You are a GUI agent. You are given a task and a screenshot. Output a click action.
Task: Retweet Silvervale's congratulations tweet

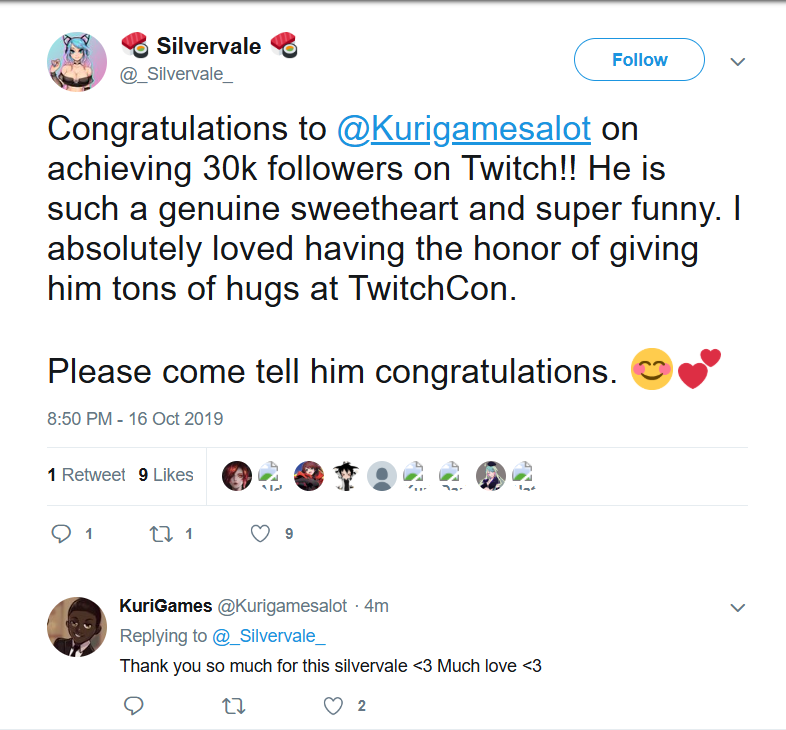[161, 534]
